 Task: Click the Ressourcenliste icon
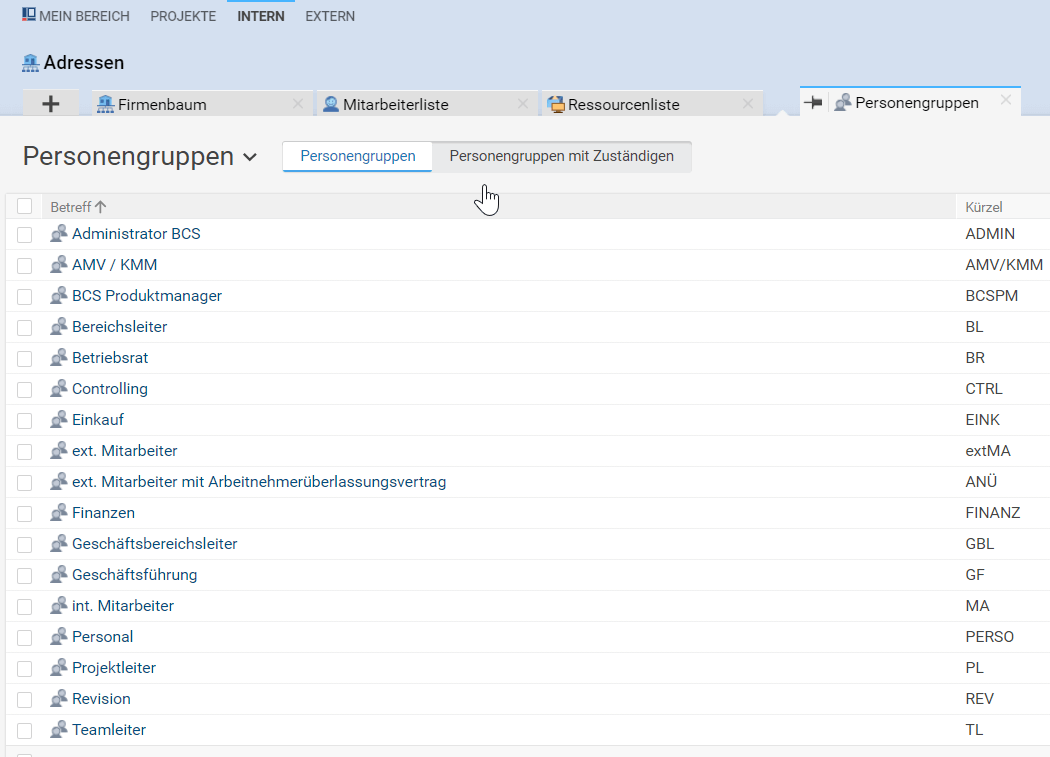click(x=556, y=103)
